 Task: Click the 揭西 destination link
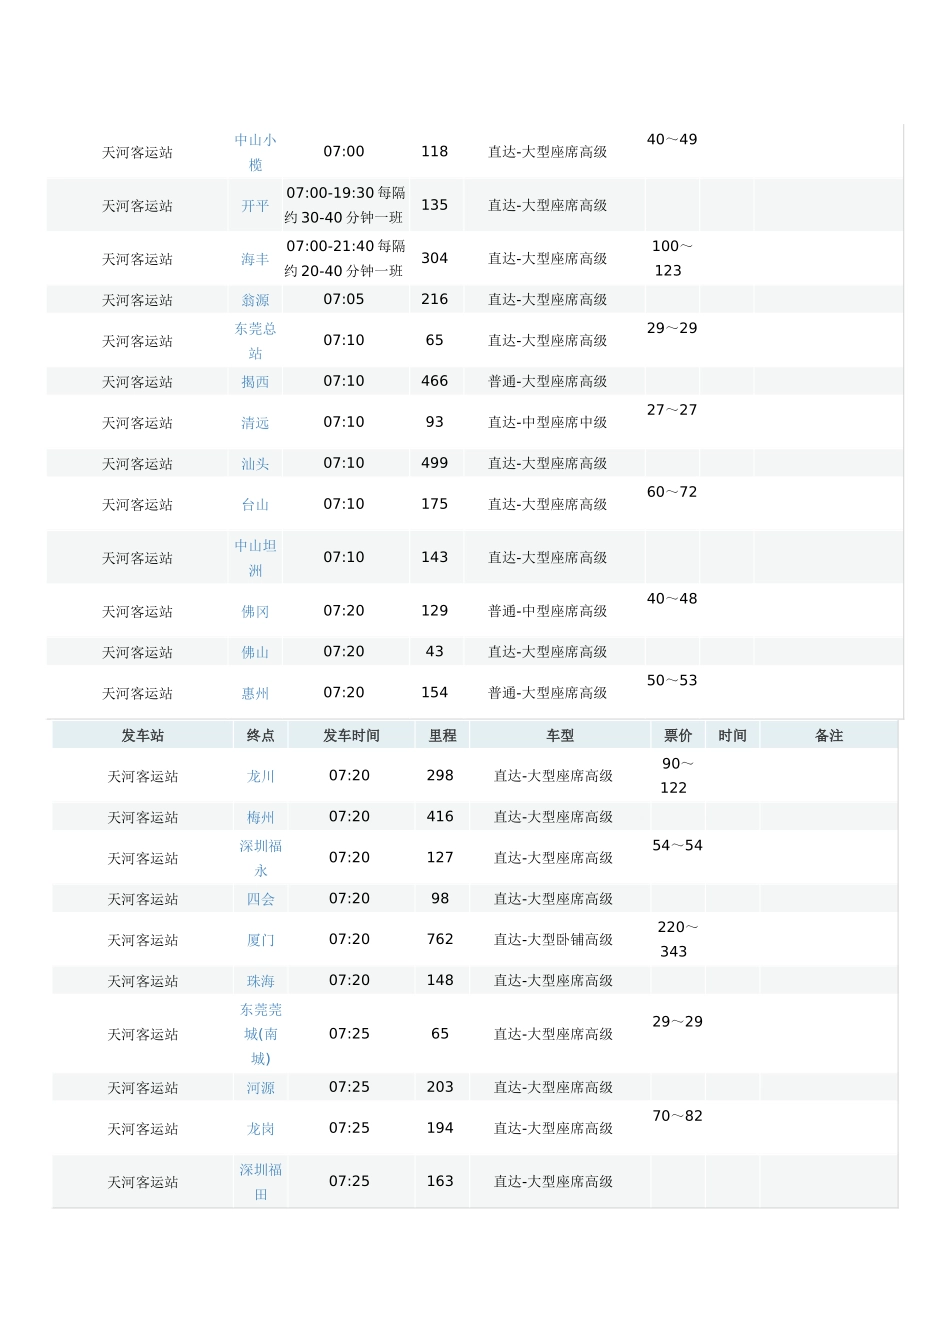tap(255, 382)
